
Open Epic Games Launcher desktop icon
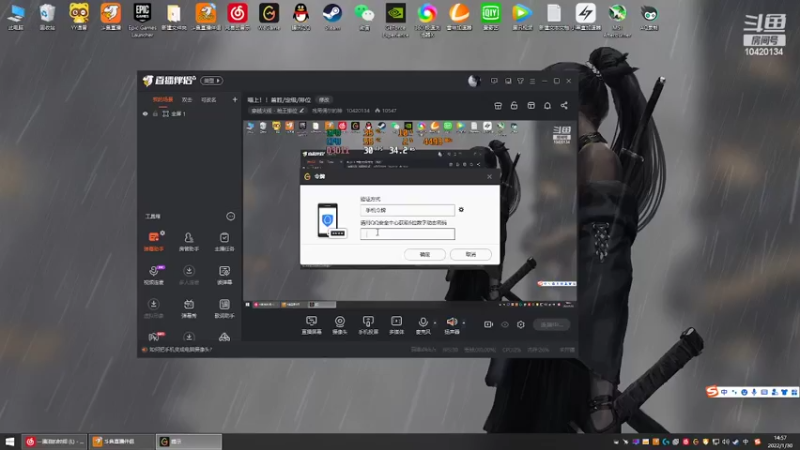tap(142, 19)
